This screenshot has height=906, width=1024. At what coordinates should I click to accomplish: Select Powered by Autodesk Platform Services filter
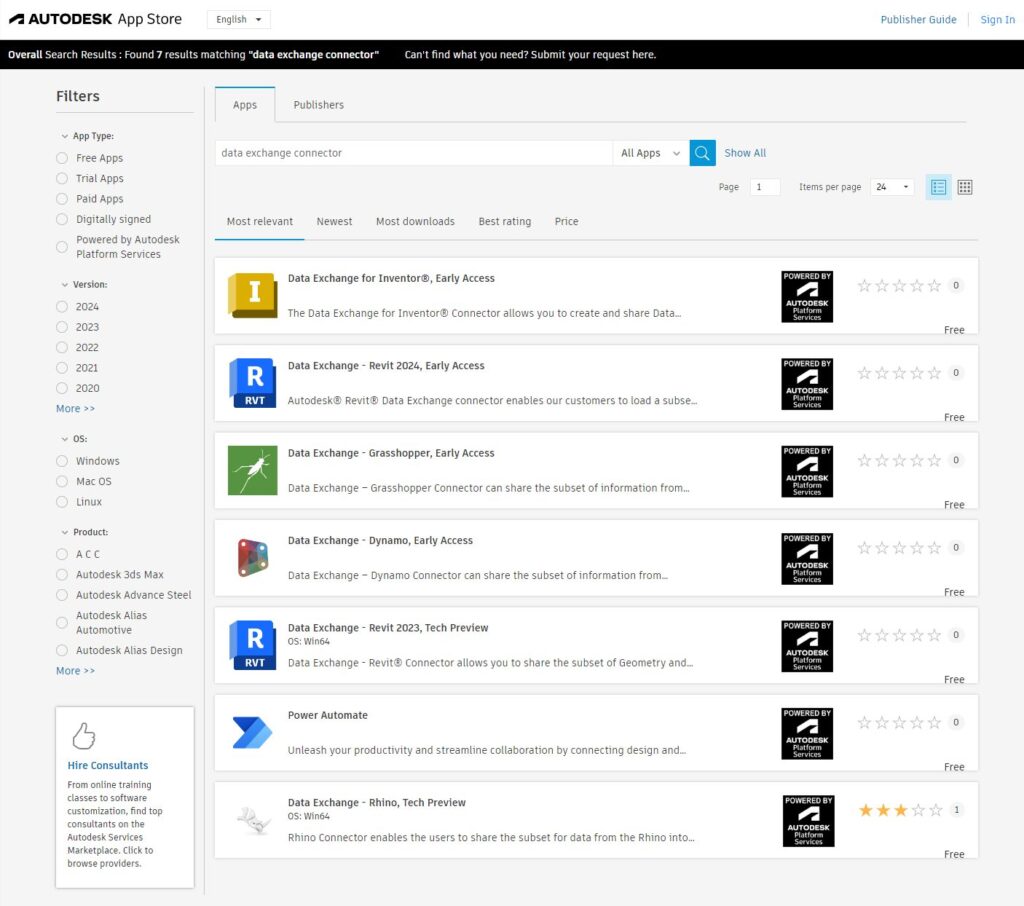coord(62,247)
